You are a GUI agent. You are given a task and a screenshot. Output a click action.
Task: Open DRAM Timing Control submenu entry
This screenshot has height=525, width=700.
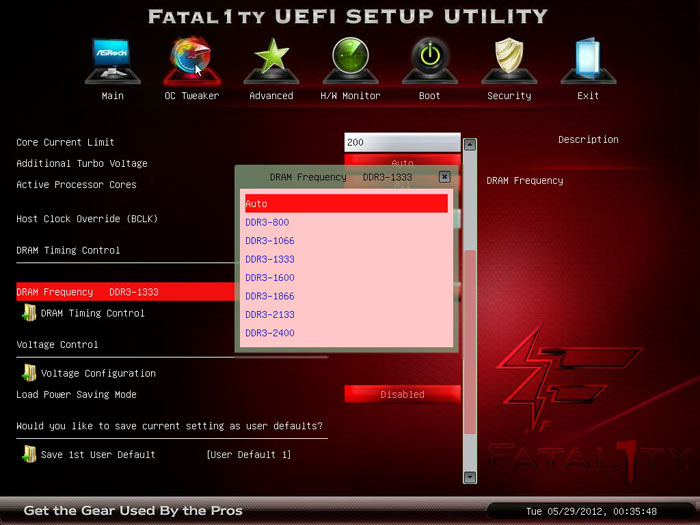click(92, 313)
